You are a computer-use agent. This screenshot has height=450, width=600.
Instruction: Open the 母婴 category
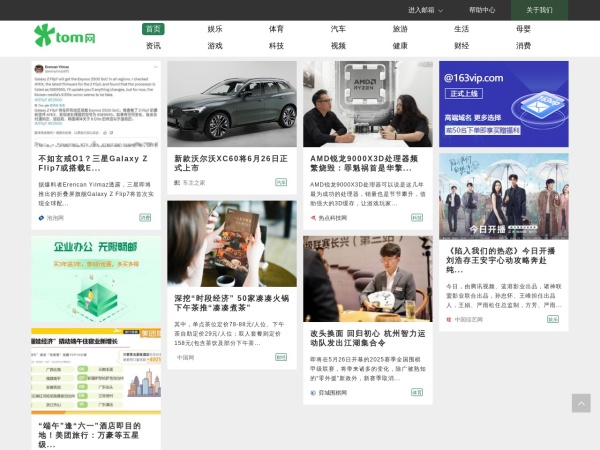pyautogui.click(x=523, y=29)
